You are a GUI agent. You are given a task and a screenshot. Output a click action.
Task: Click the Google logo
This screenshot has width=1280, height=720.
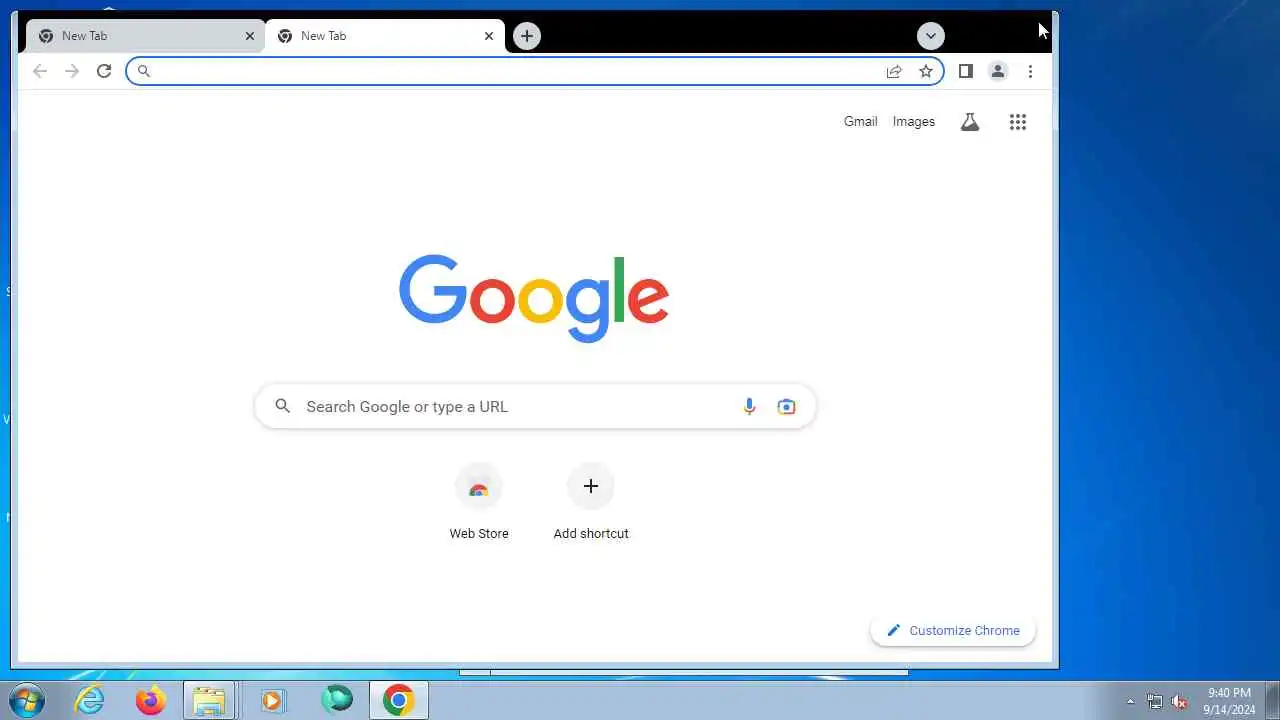pos(534,298)
